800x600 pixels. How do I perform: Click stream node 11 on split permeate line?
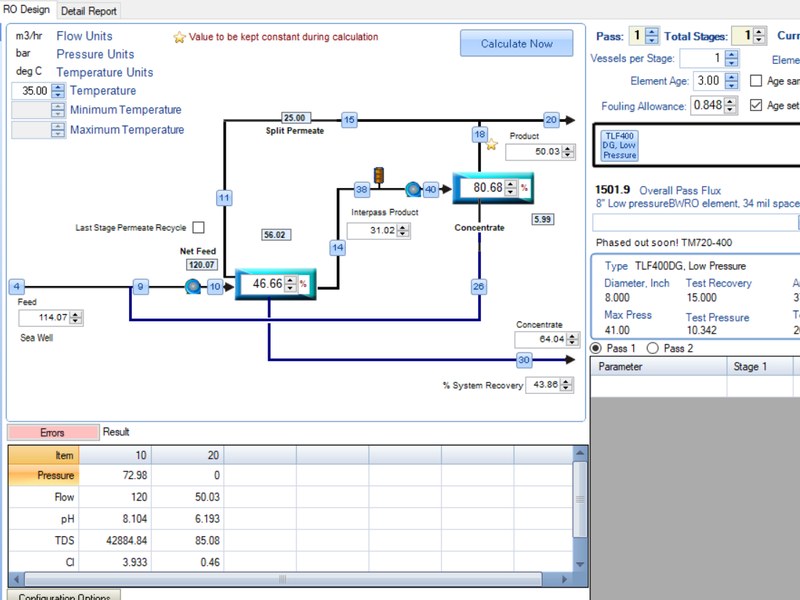[x=224, y=198]
